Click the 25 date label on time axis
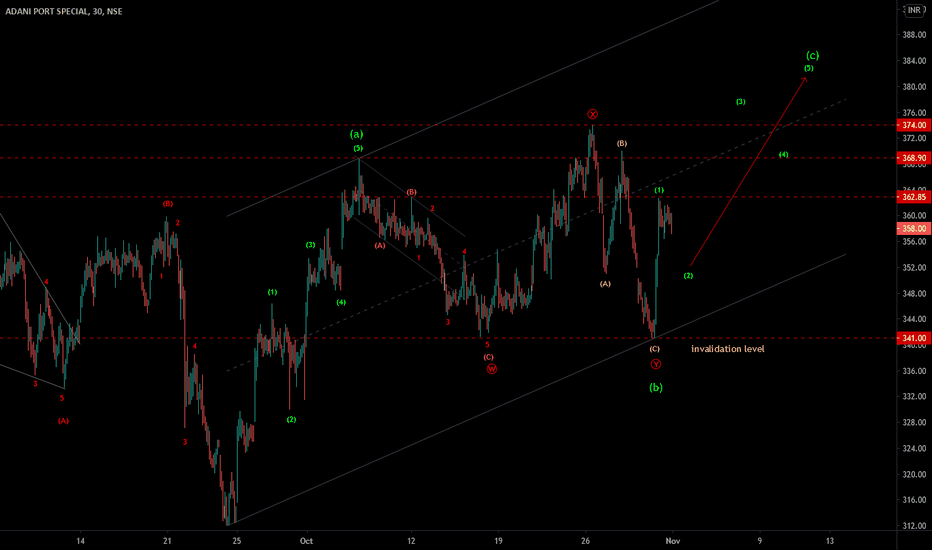 coord(237,541)
